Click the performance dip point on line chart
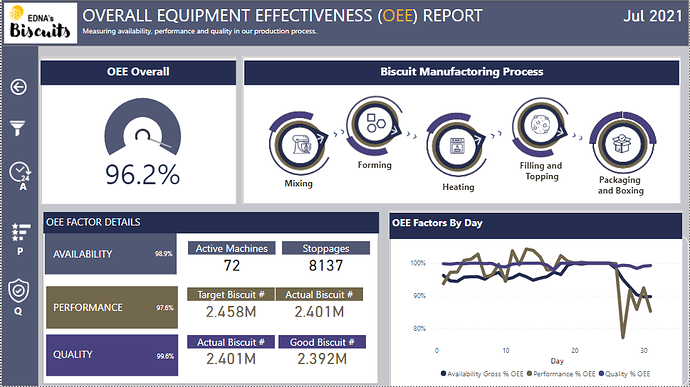 623,337
